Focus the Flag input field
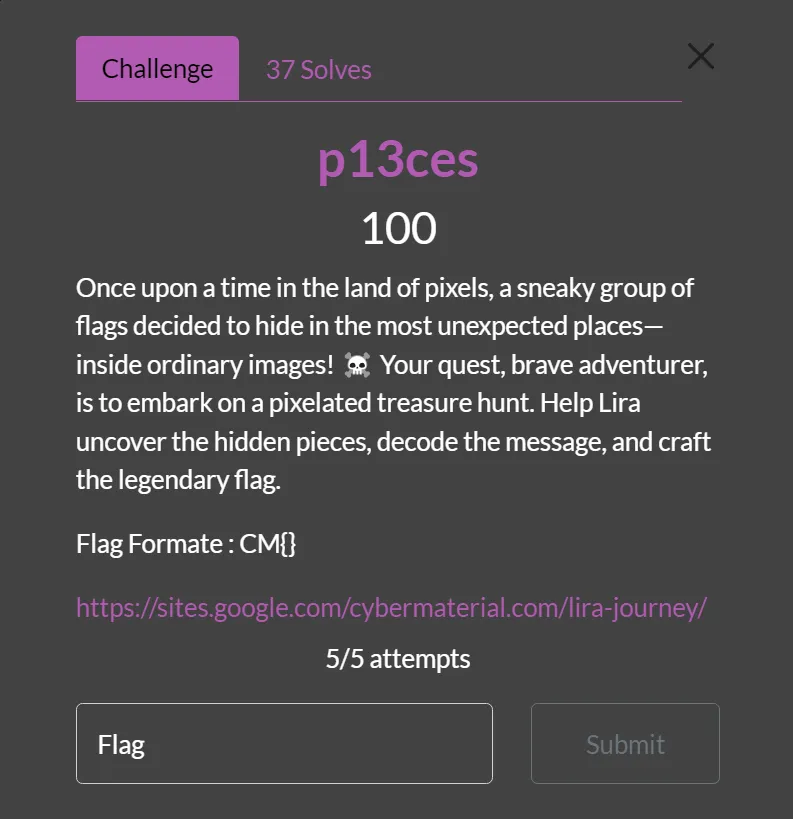The image size is (793, 819). (284, 744)
